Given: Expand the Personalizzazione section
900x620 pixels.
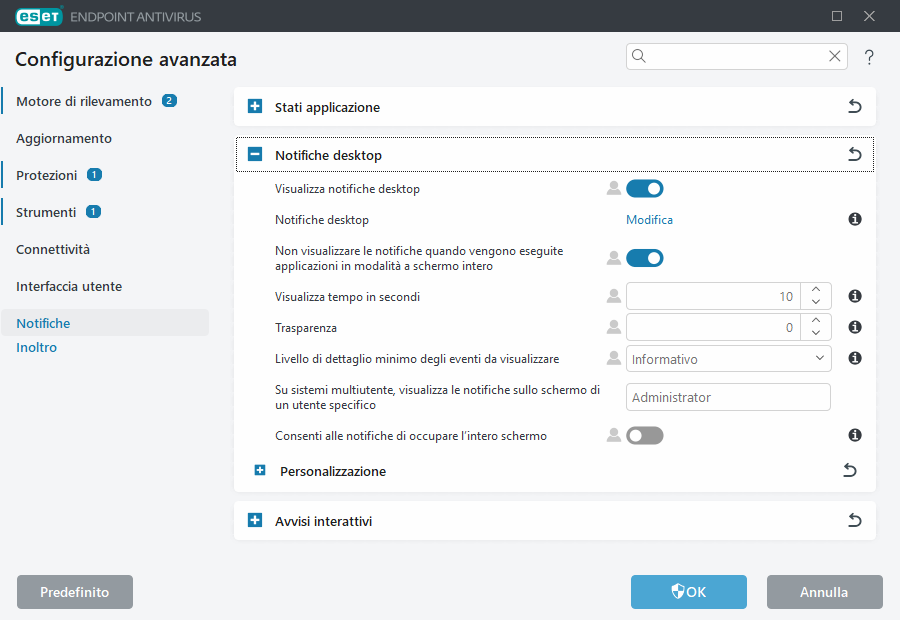Looking at the screenshot, I should click(259, 470).
